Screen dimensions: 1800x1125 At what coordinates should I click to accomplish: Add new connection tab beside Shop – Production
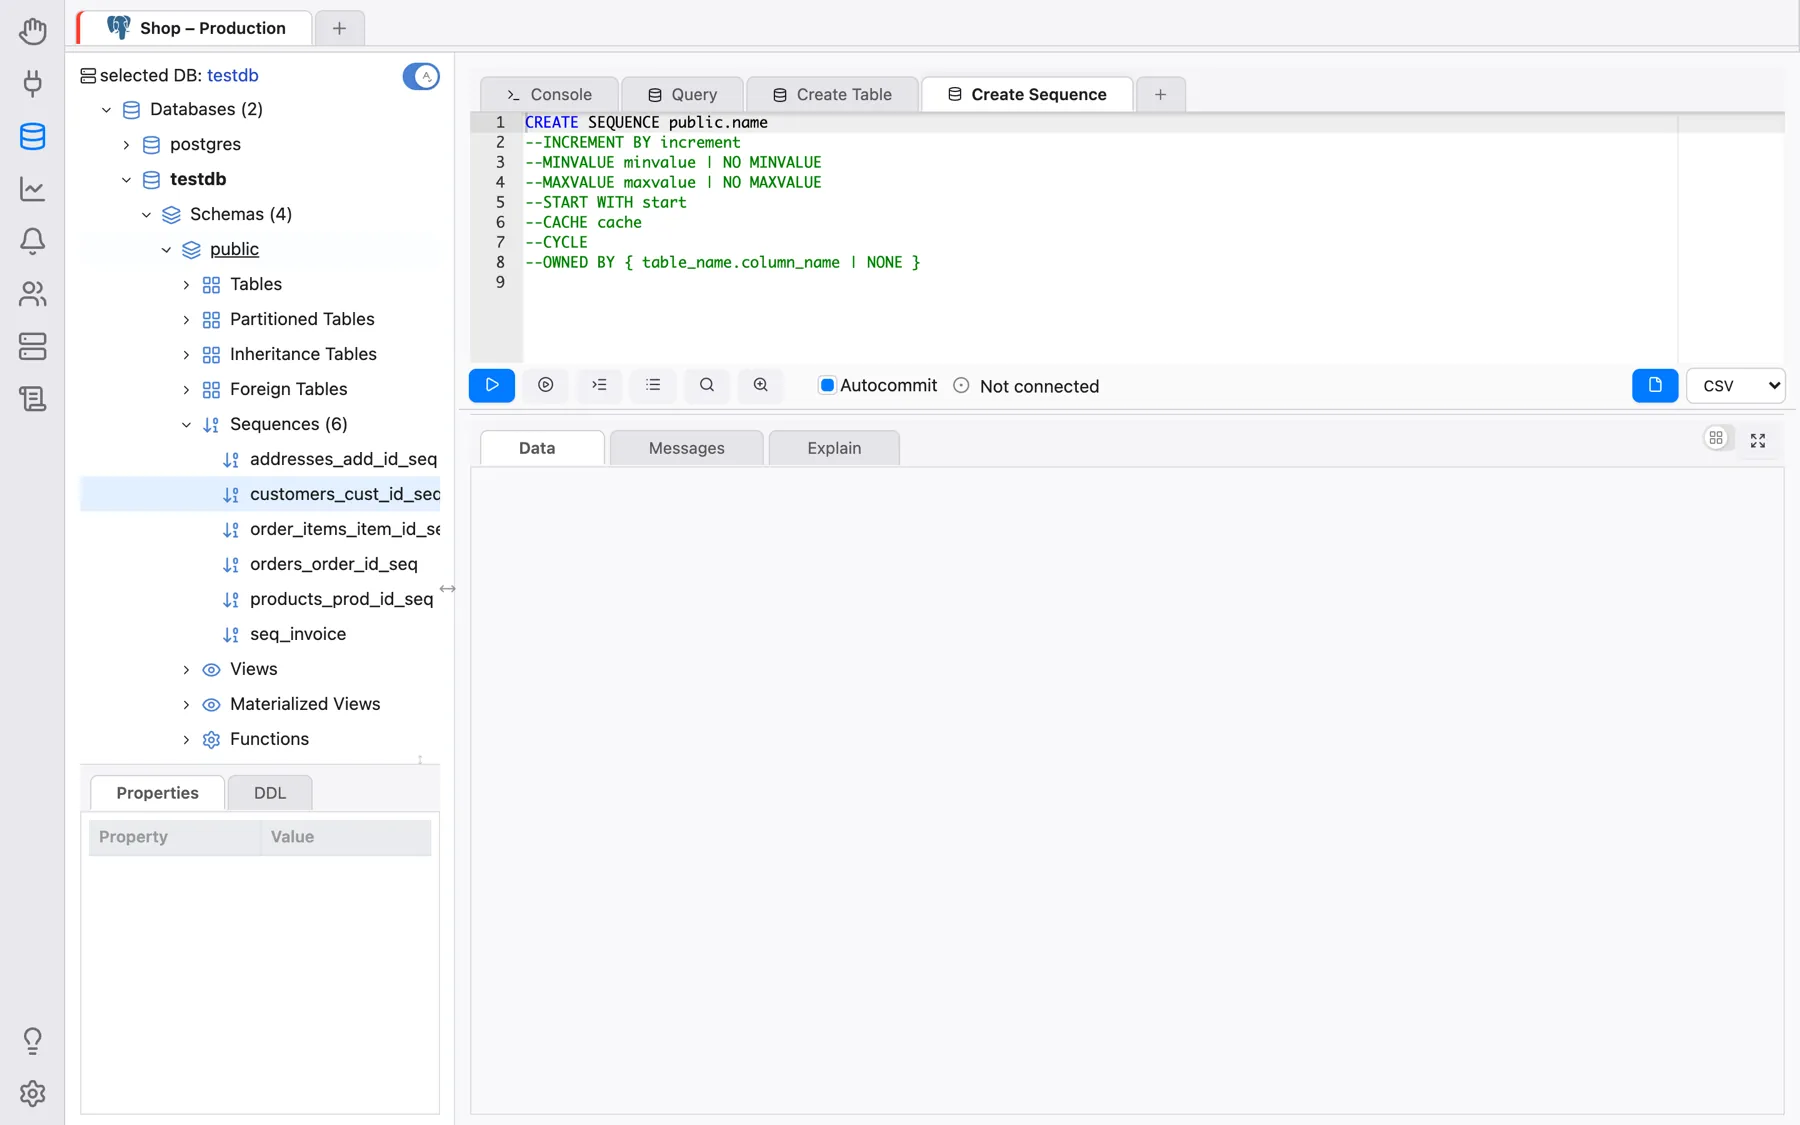click(x=339, y=28)
